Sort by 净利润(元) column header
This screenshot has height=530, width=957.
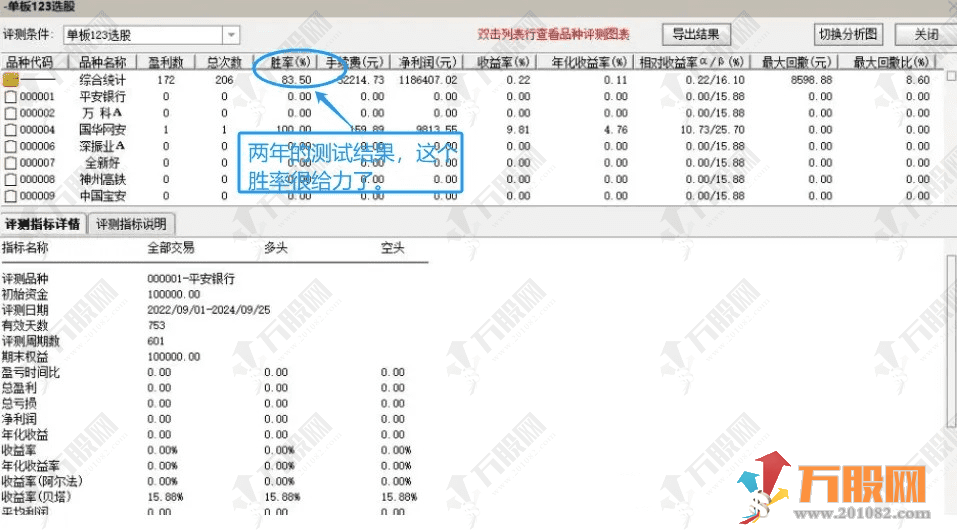tap(427, 62)
